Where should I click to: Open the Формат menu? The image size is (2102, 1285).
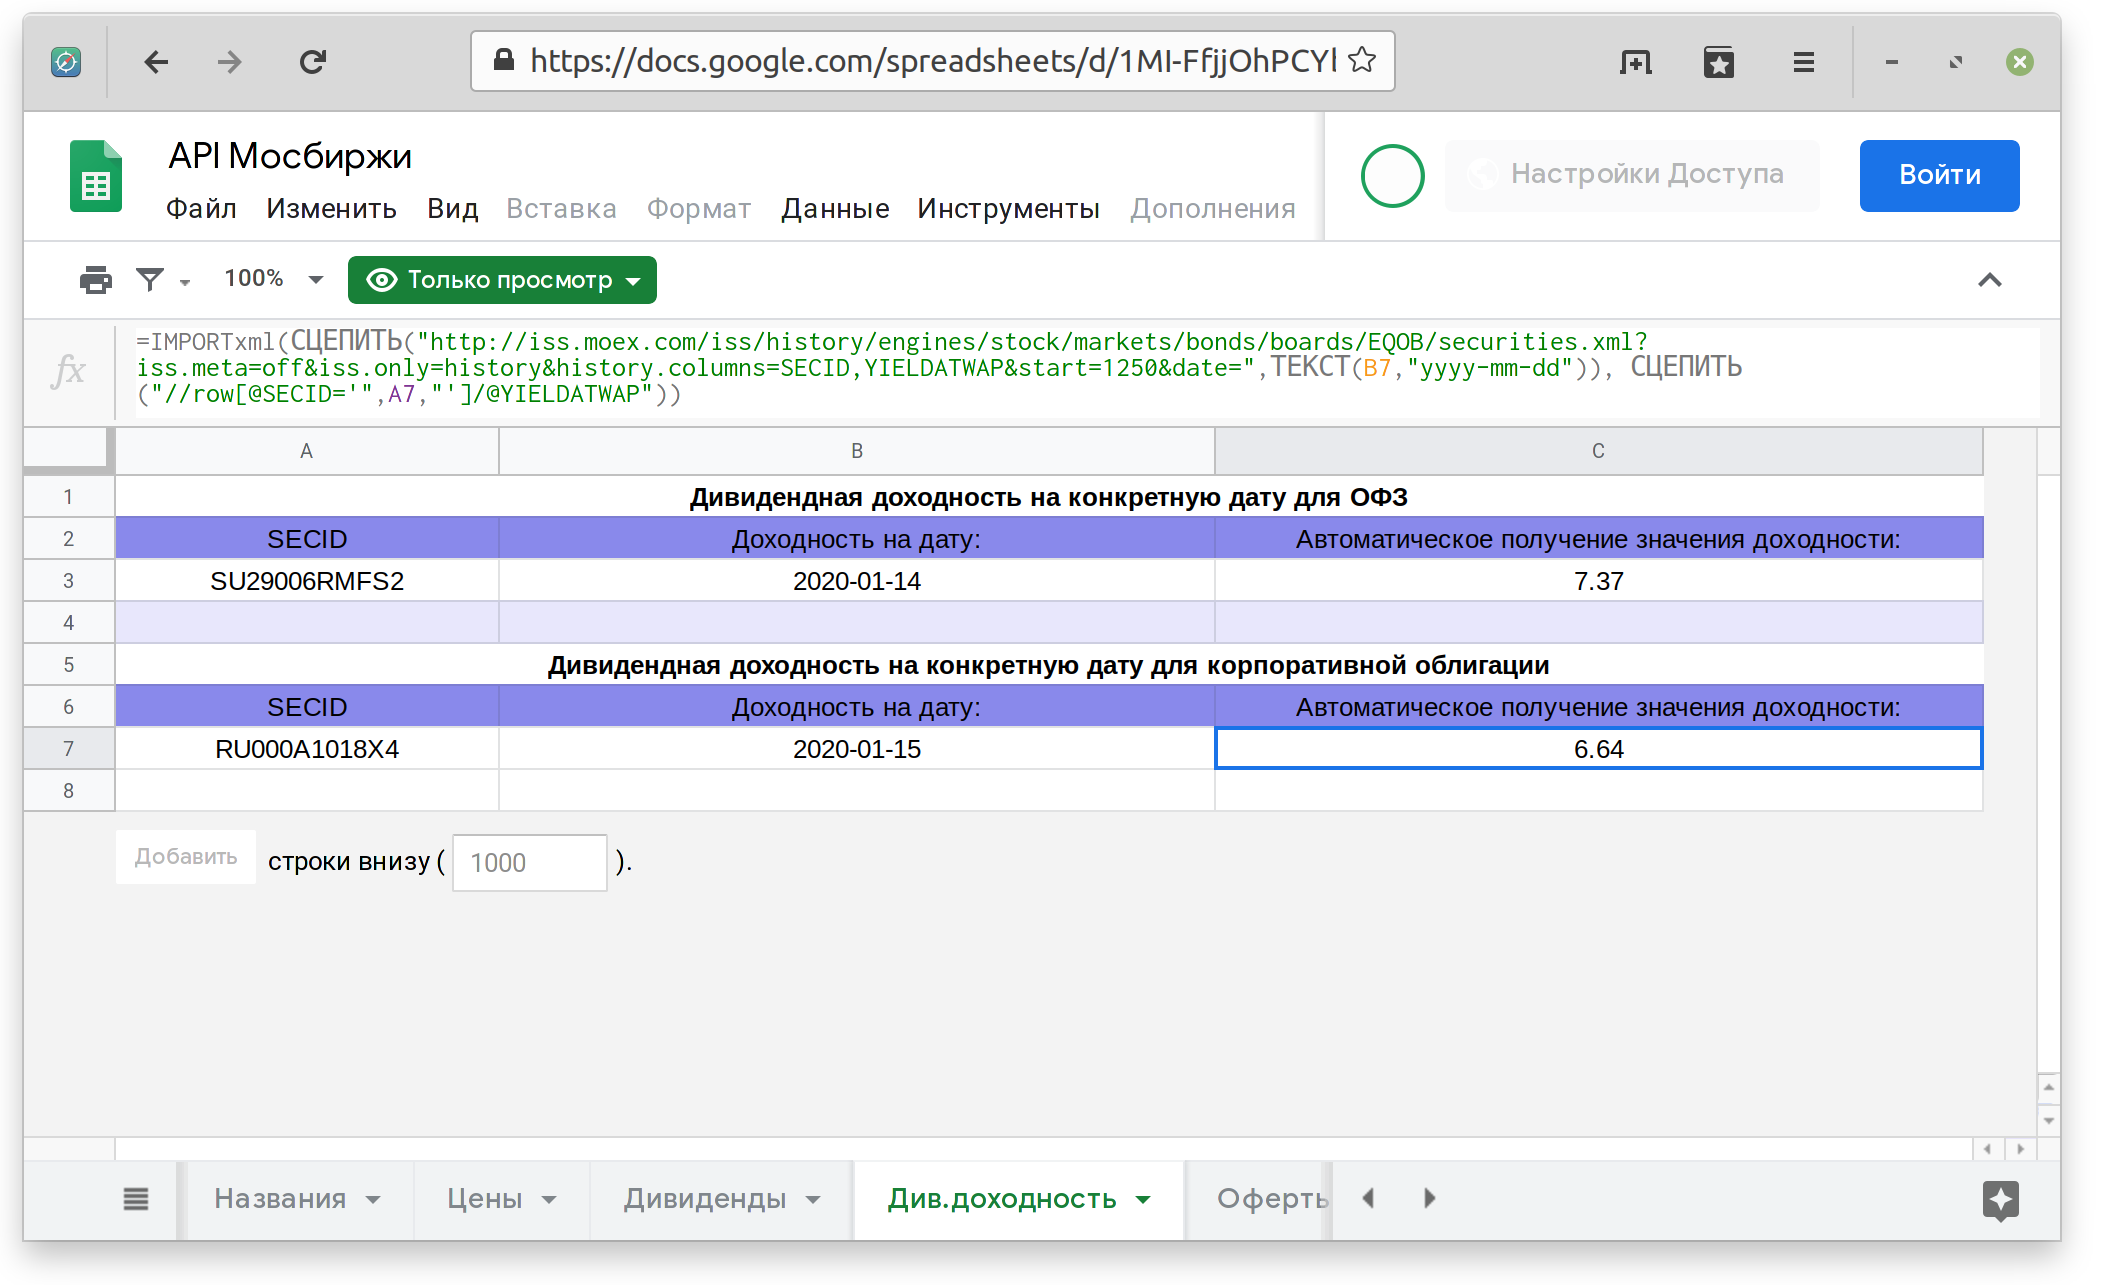click(x=699, y=209)
